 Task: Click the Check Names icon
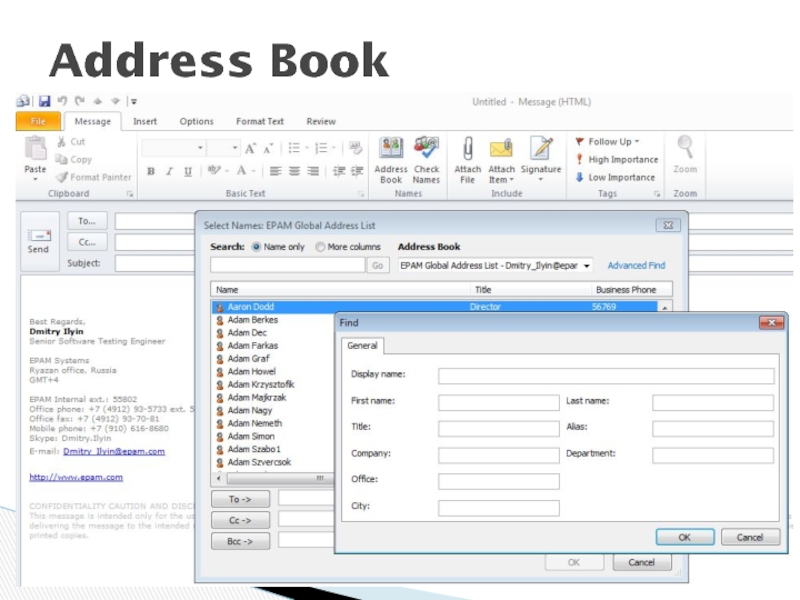pyautogui.click(x=426, y=150)
